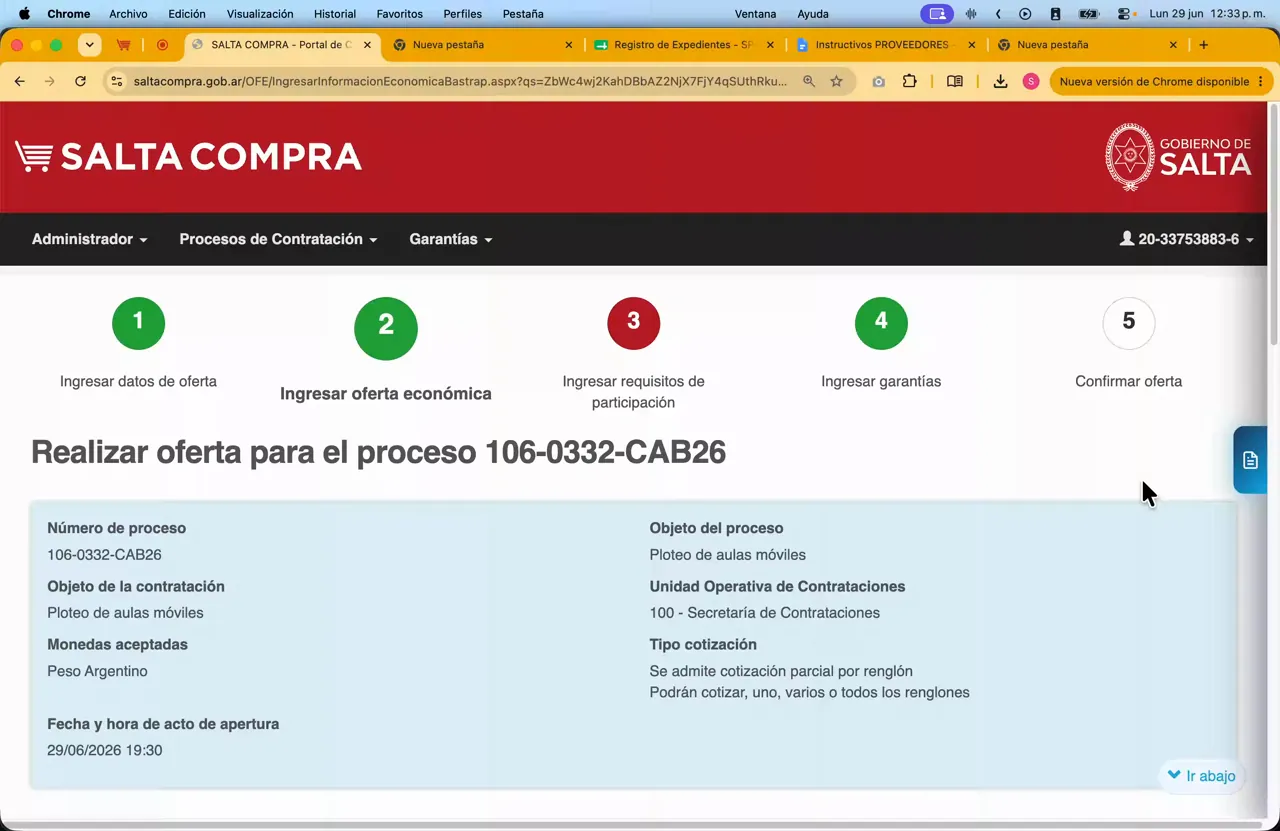Go to step 1 green circle
This screenshot has height=831, width=1280.
pos(138,323)
